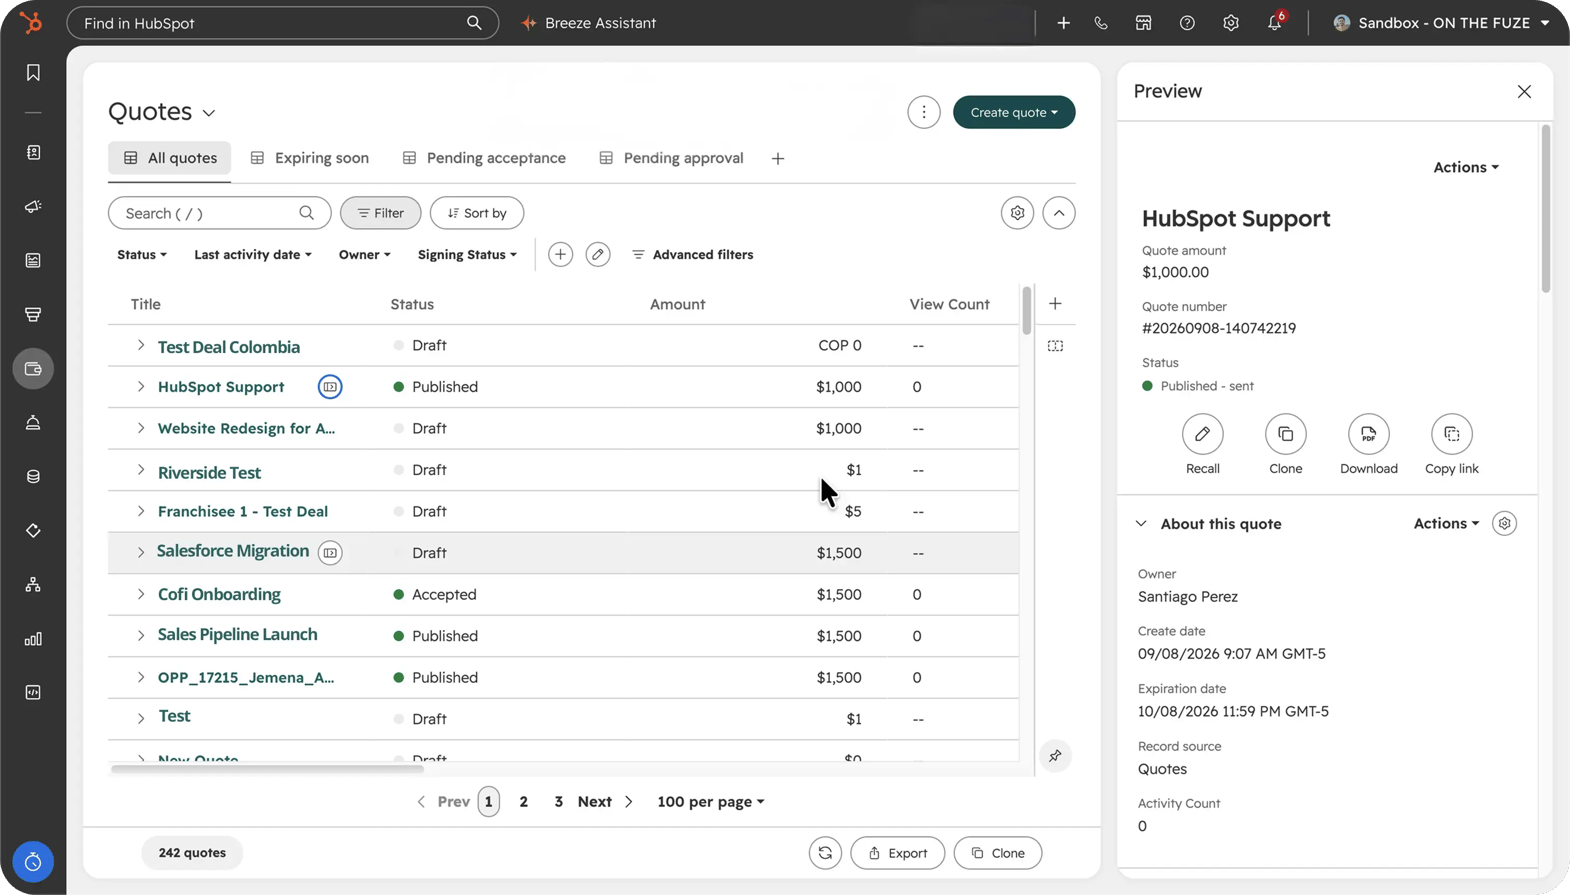The height and width of the screenshot is (895, 1570).
Task: Click the Sort by button
Action: (477, 213)
